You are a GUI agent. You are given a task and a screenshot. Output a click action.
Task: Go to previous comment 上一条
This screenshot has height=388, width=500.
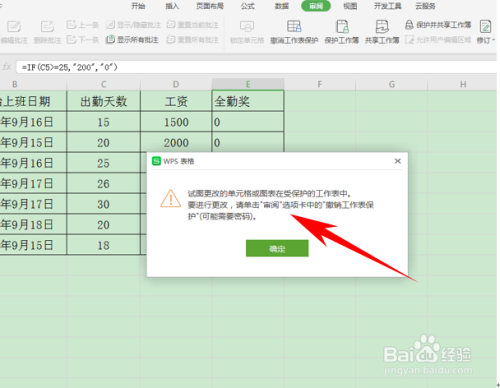[x=83, y=25]
